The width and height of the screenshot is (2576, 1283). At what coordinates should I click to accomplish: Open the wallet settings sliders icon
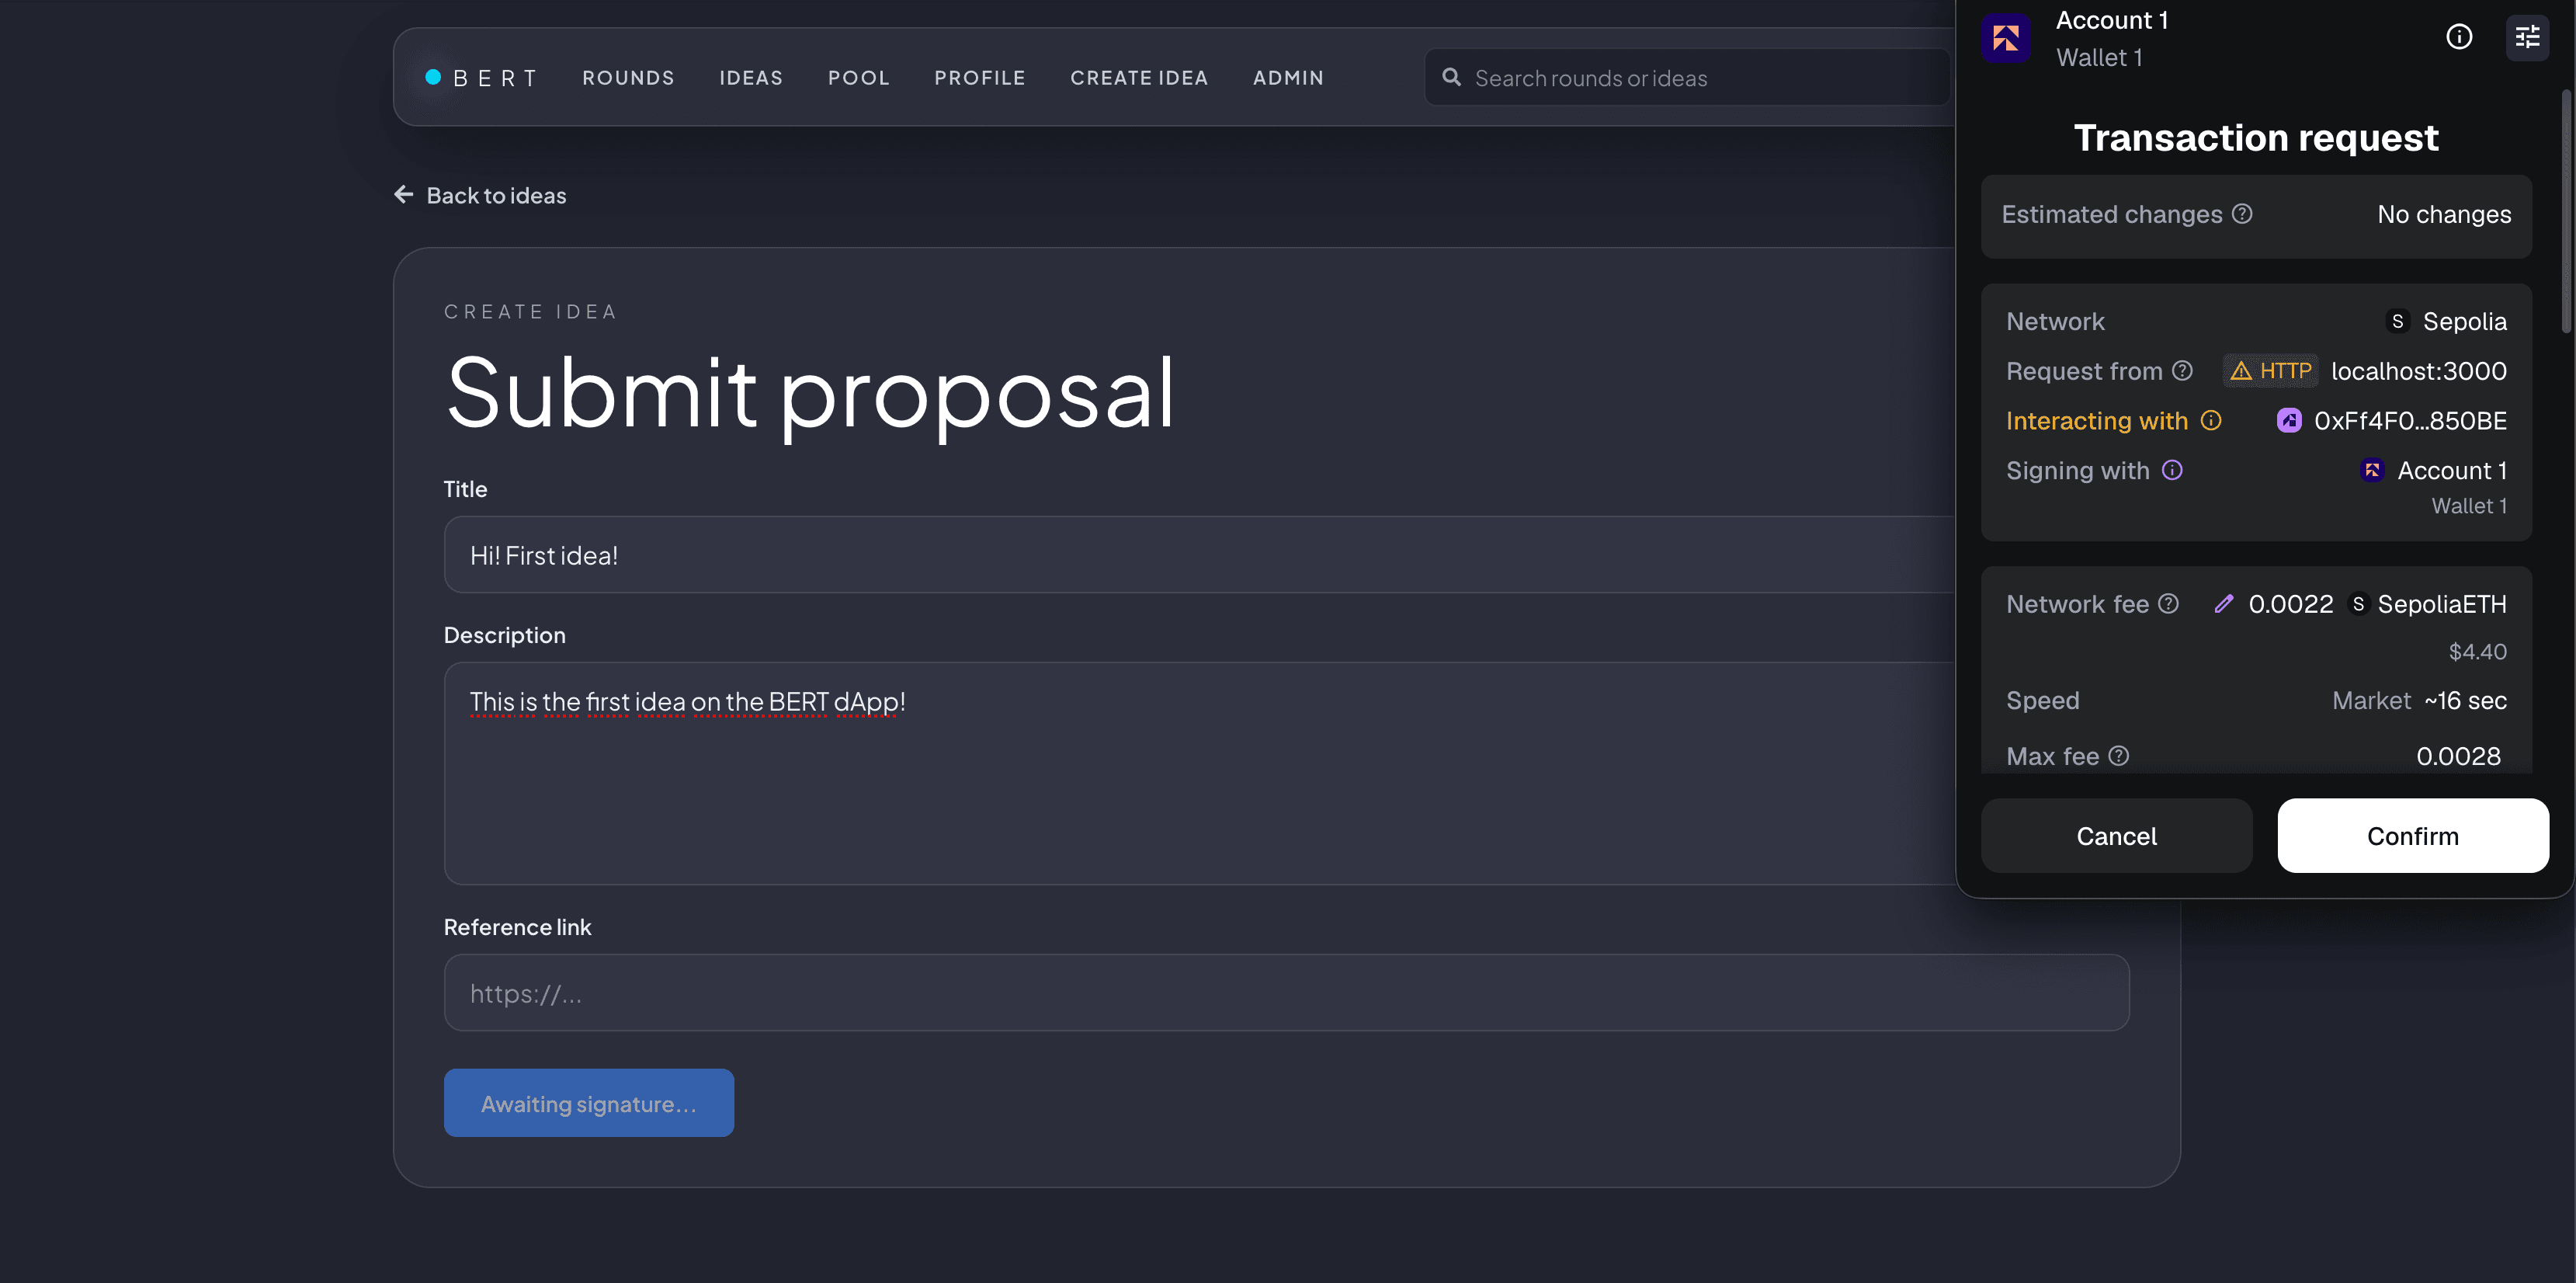click(2527, 37)
